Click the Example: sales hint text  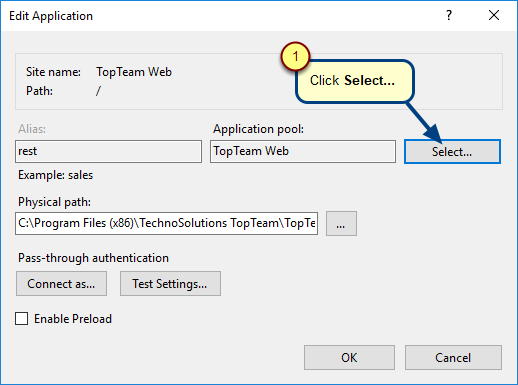tap(55, 175)
